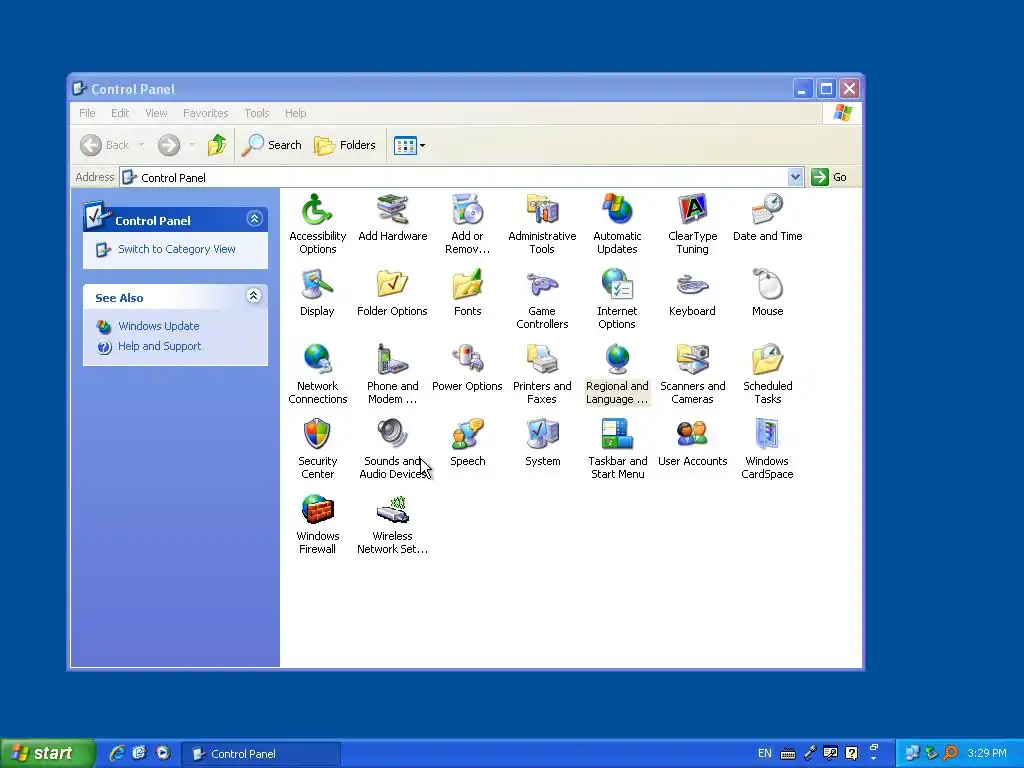
Task: Open Accessibility Options applet
Action: click(x=317, y=223)
